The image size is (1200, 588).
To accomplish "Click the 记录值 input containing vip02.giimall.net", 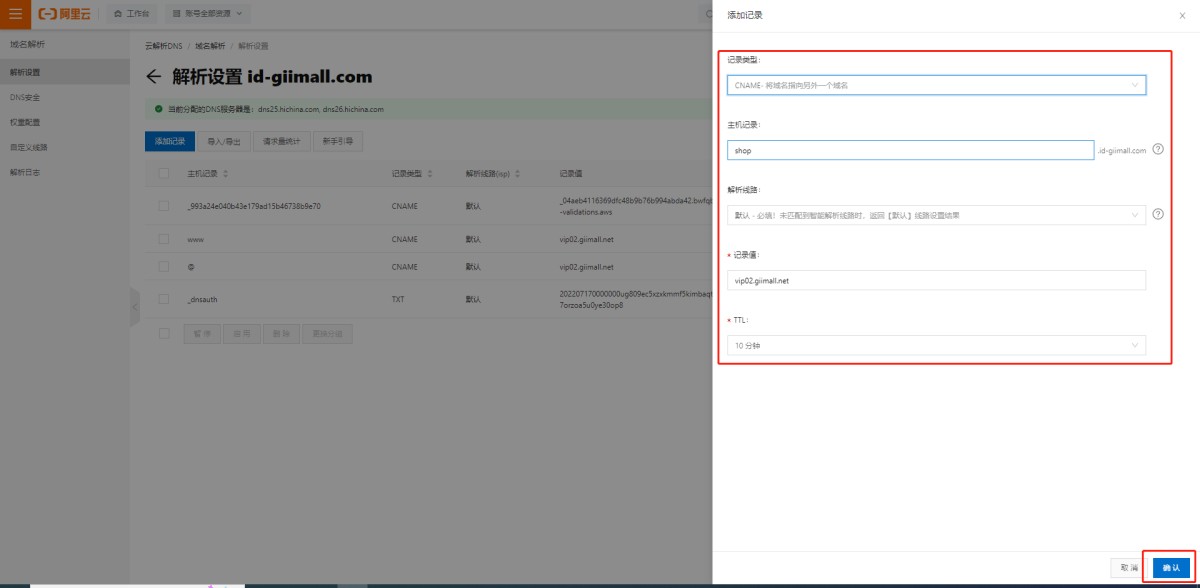I will point(936,281).
